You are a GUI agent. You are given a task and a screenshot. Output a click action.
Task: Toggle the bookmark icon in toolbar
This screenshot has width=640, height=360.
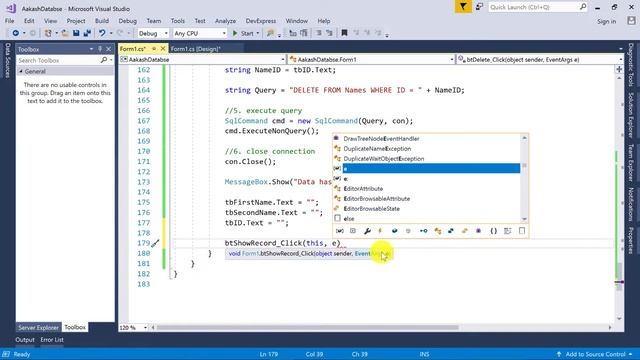point(344,33)
